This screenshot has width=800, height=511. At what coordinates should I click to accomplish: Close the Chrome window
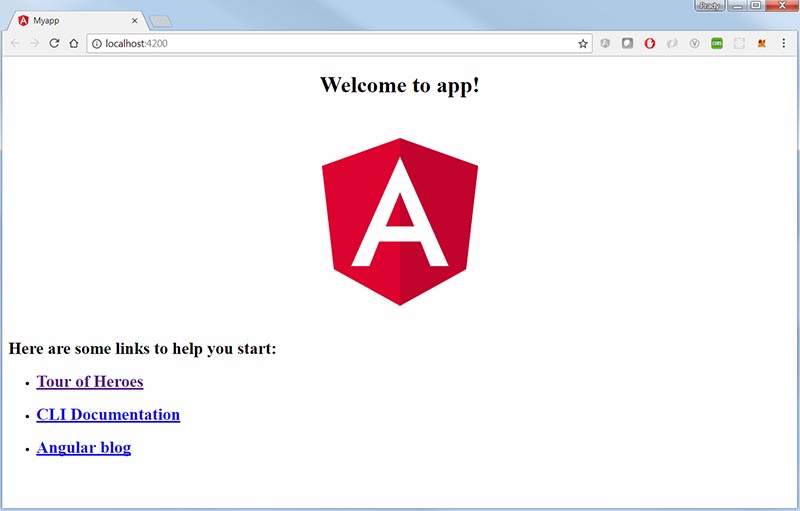(x=782, y=6)
